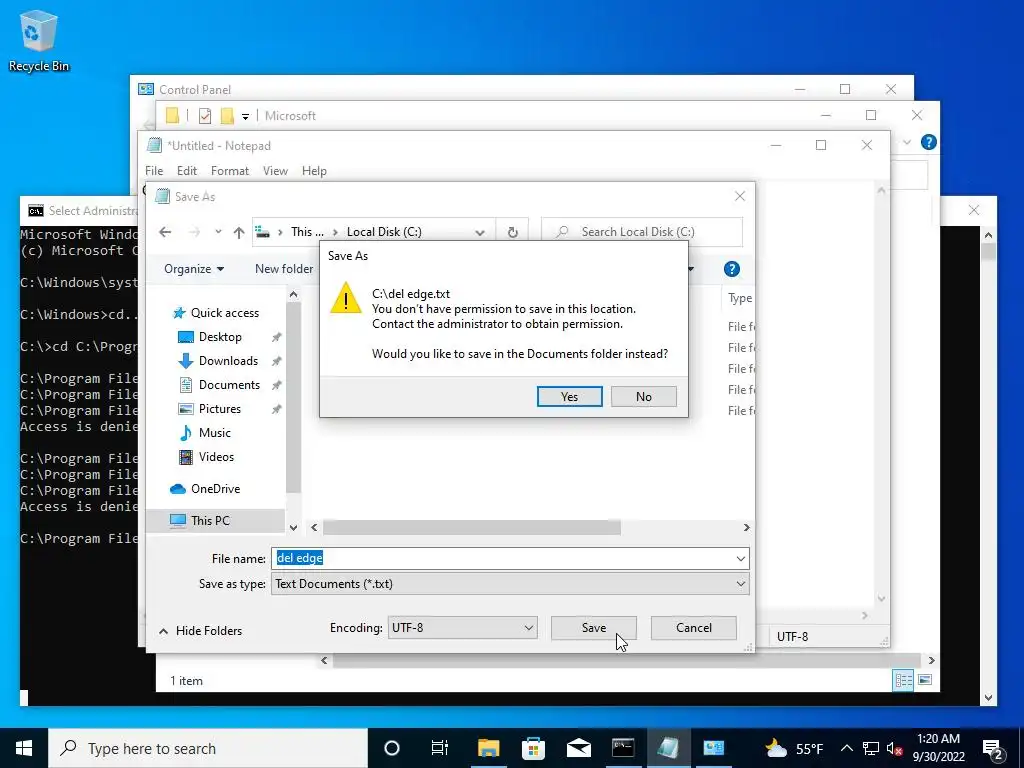Click the Recycle Bin desktop icon

coord(39,42)
